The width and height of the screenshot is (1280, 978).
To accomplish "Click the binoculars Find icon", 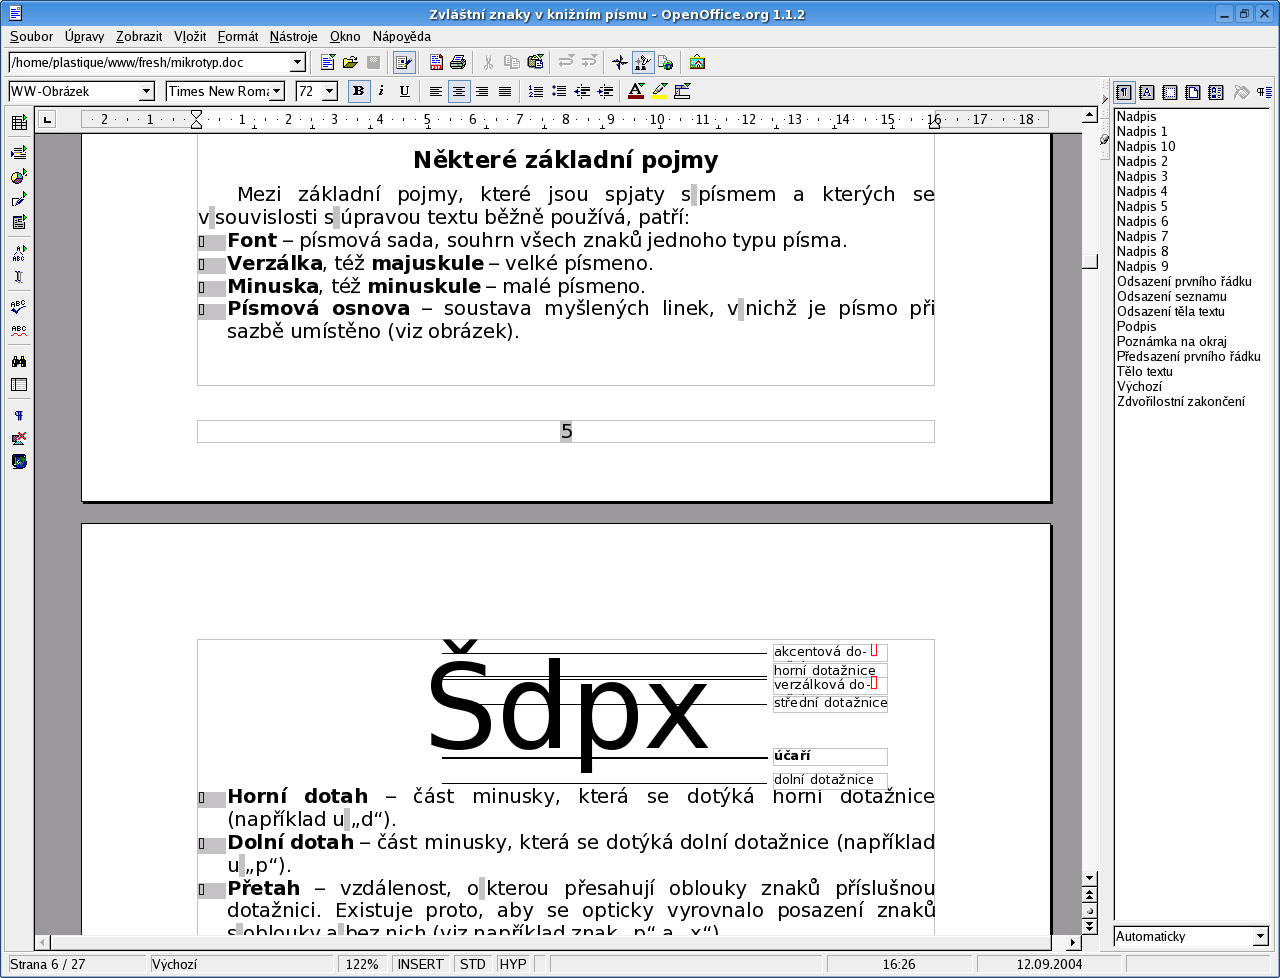I will coord(18,361).
